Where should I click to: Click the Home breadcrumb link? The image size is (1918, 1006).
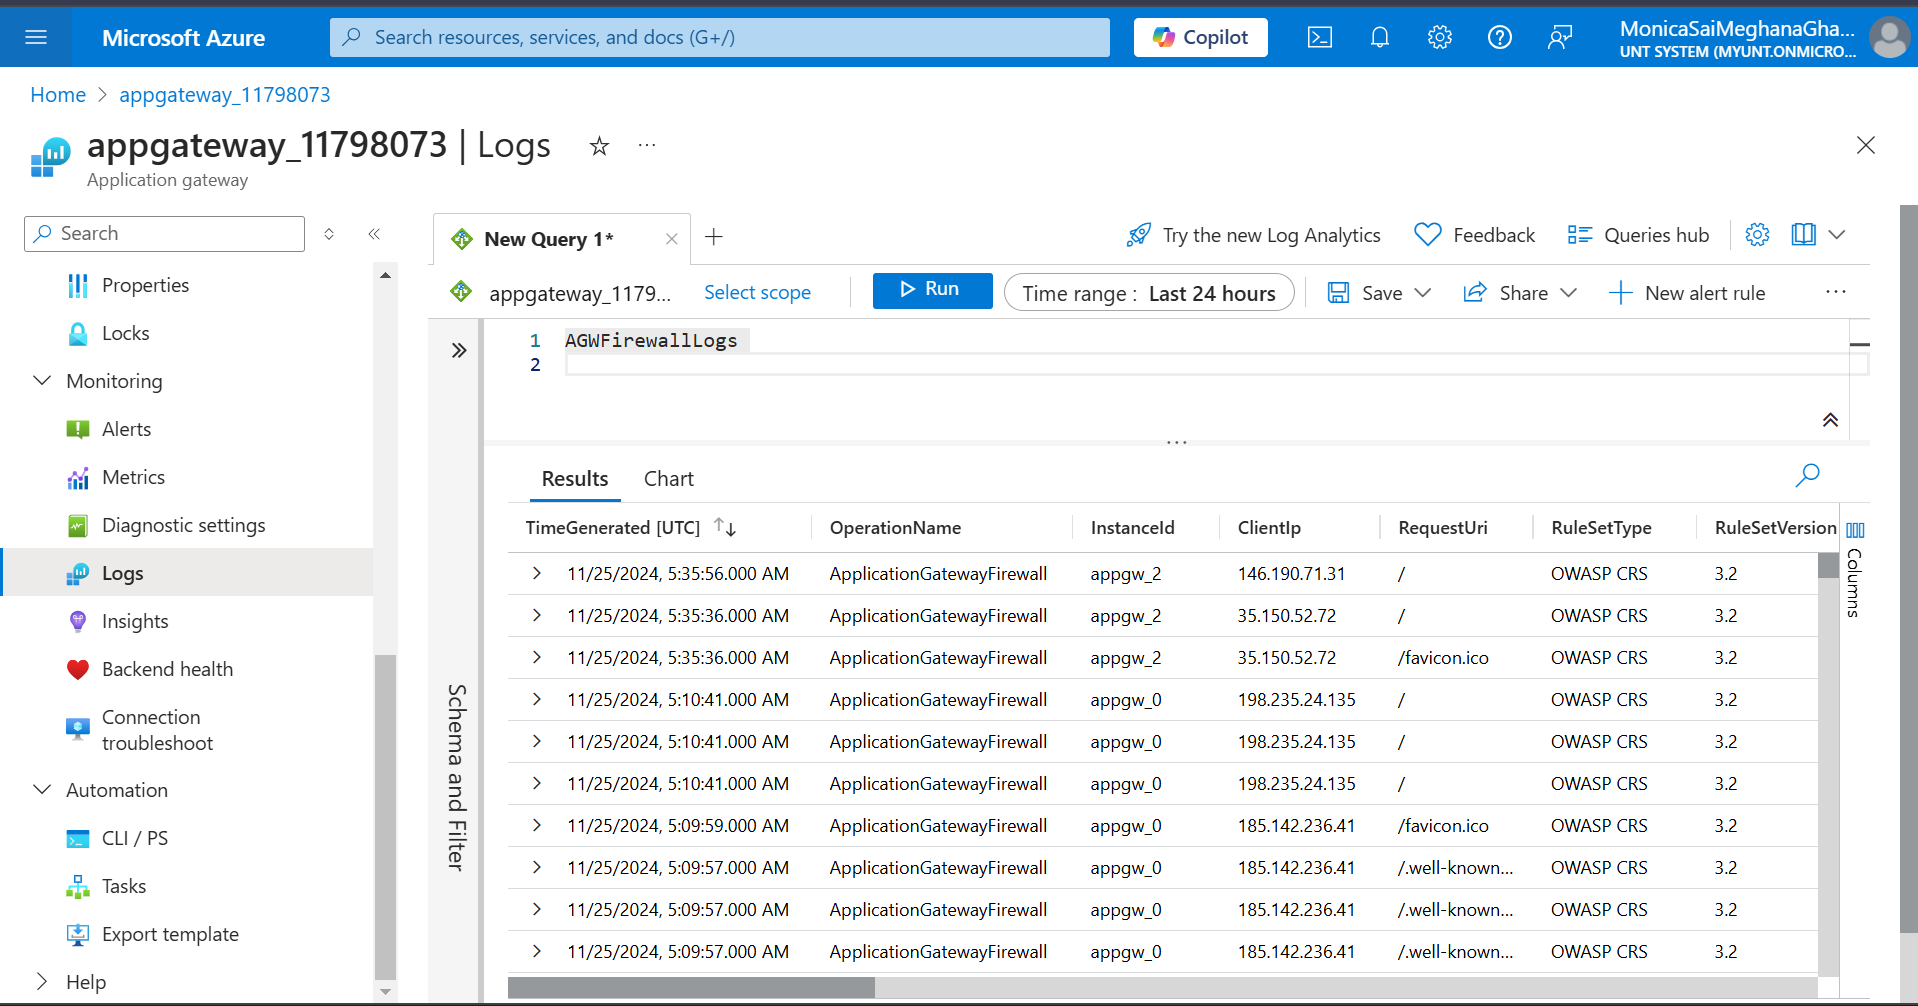[58, 95]
